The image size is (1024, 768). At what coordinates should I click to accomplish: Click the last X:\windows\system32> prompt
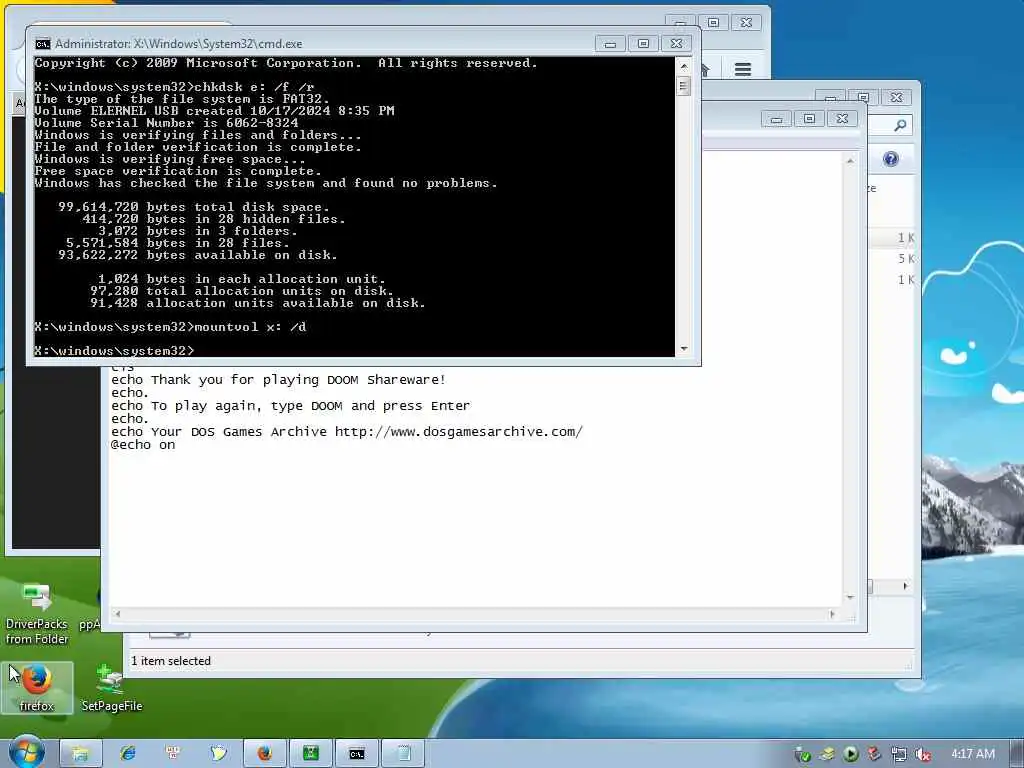pyautogui.click(x=114, y=351)
